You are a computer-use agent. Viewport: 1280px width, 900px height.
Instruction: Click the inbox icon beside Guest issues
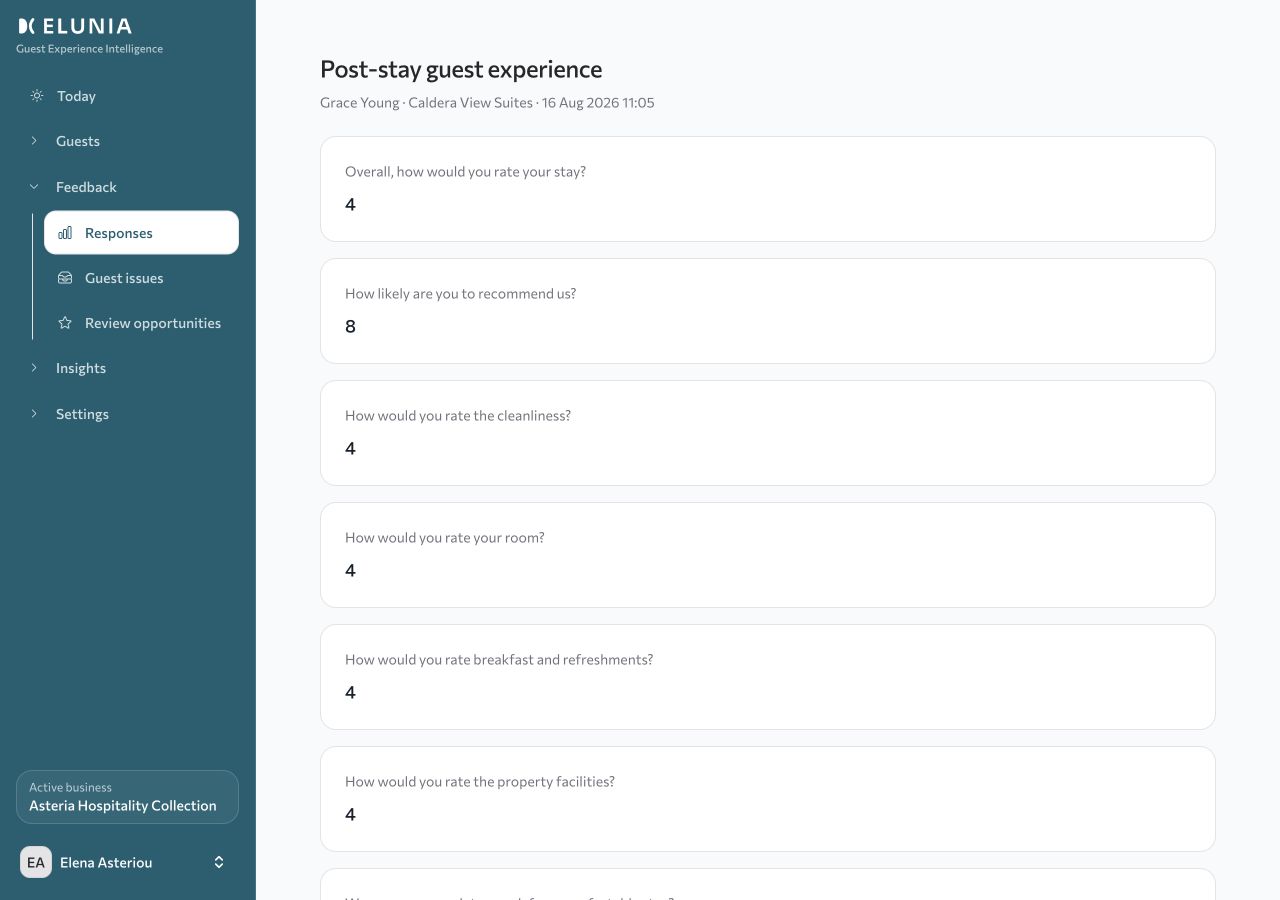pos(65,278)
